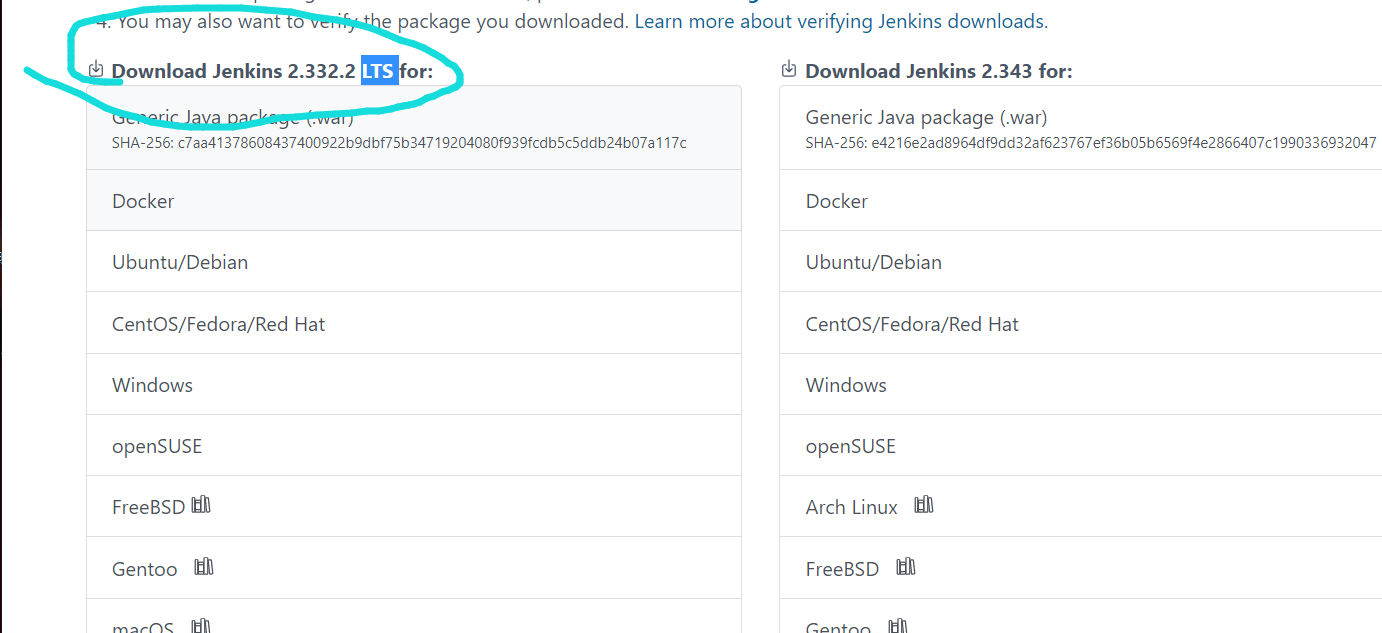Choose Docker under Jenkins 2.332.2 LTS
The height and width of the screenshot is (633, 1382).
tap(414, 201)
